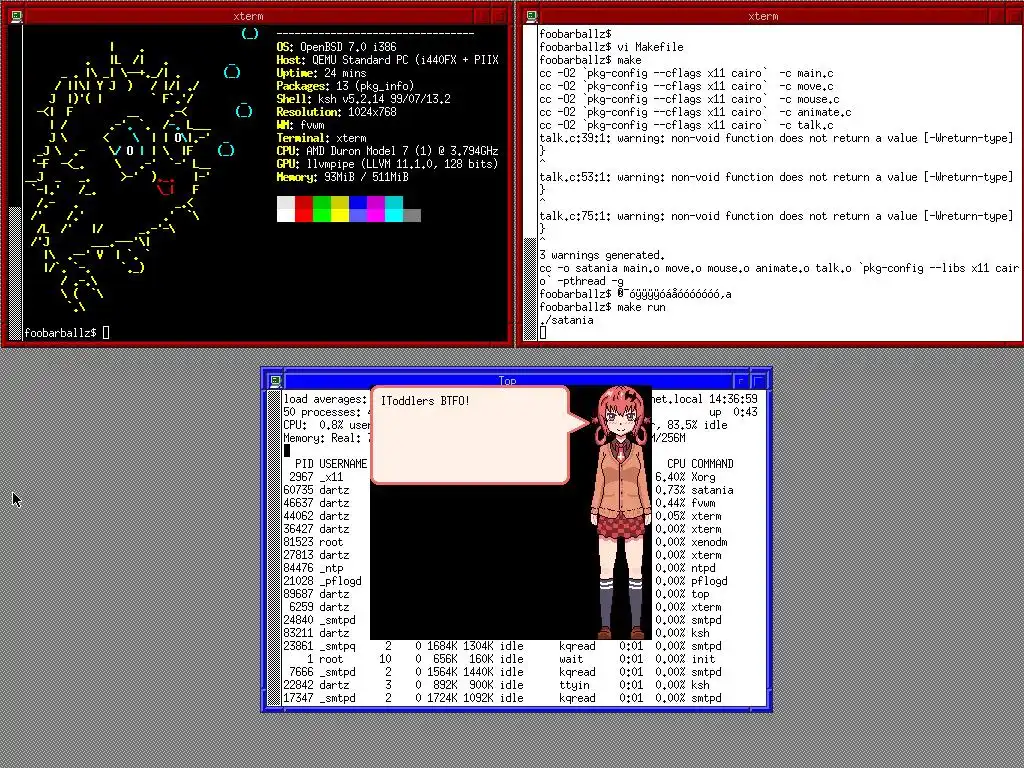Focus the left xterm via its title bar
Viewport: 1024px width, 768px height.
pyautogui.click(x=248, y=16)
